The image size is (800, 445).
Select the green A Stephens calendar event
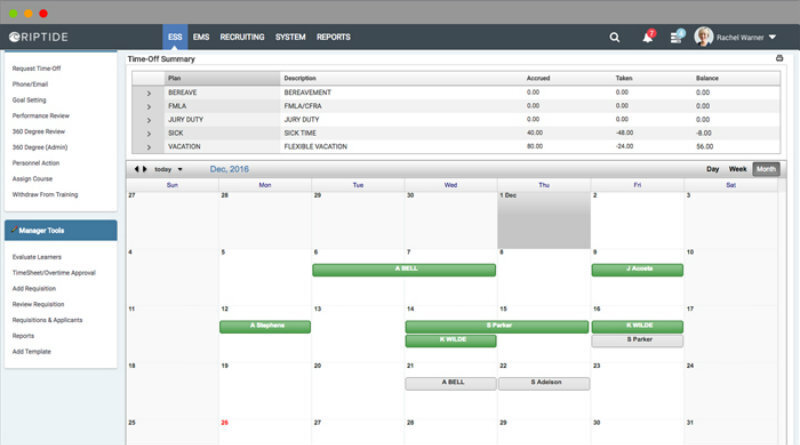[265, 326]
